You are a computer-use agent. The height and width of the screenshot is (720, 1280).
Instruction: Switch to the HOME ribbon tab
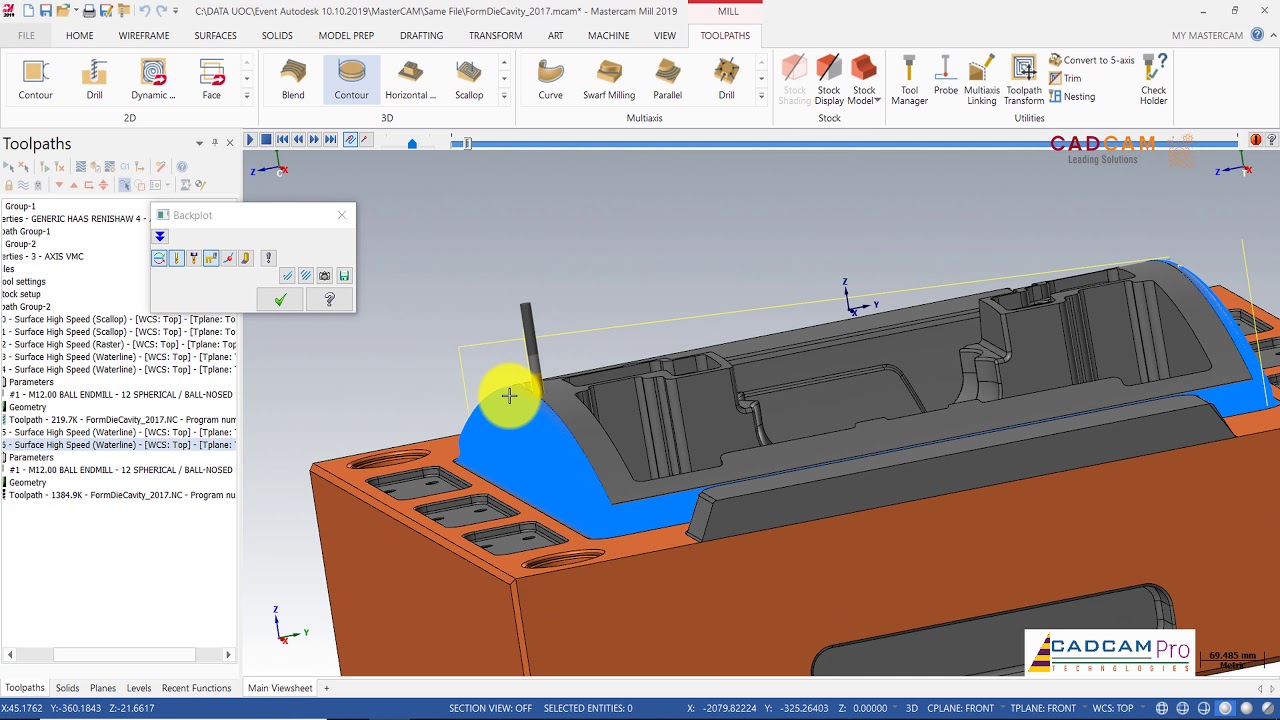click(x=79, y=35)
